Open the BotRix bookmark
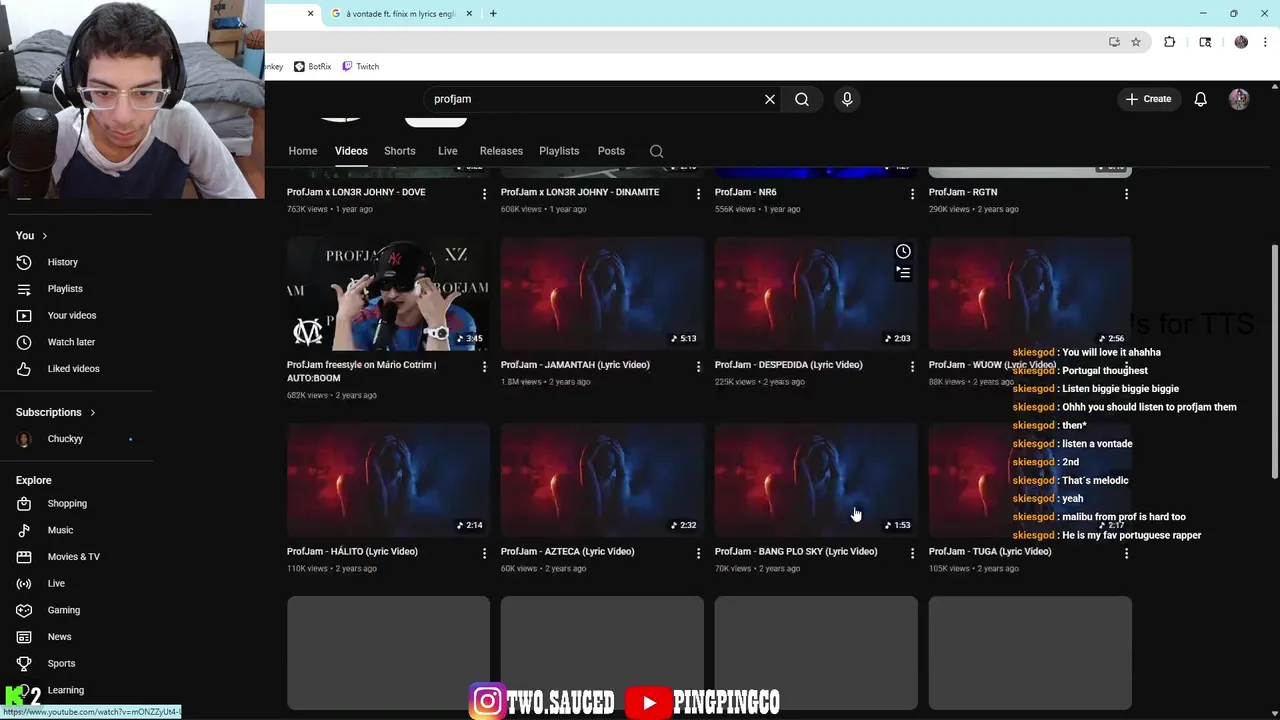 [x=313, y=67]
